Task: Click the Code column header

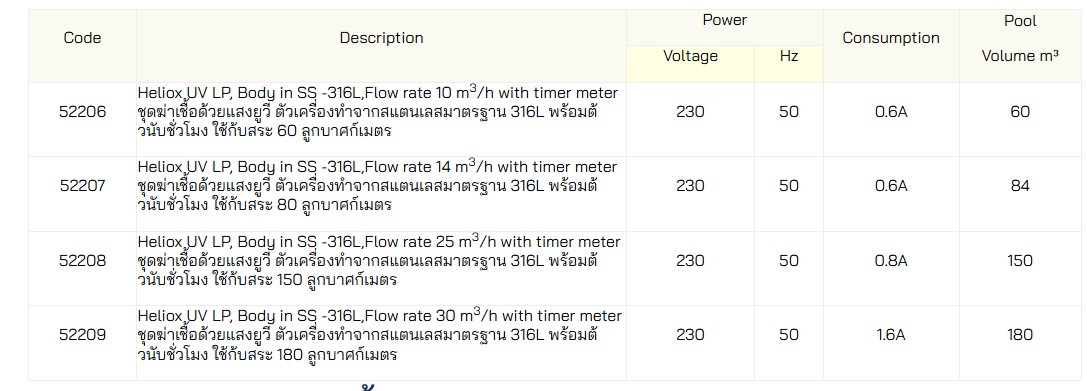Action: point(82,37)
